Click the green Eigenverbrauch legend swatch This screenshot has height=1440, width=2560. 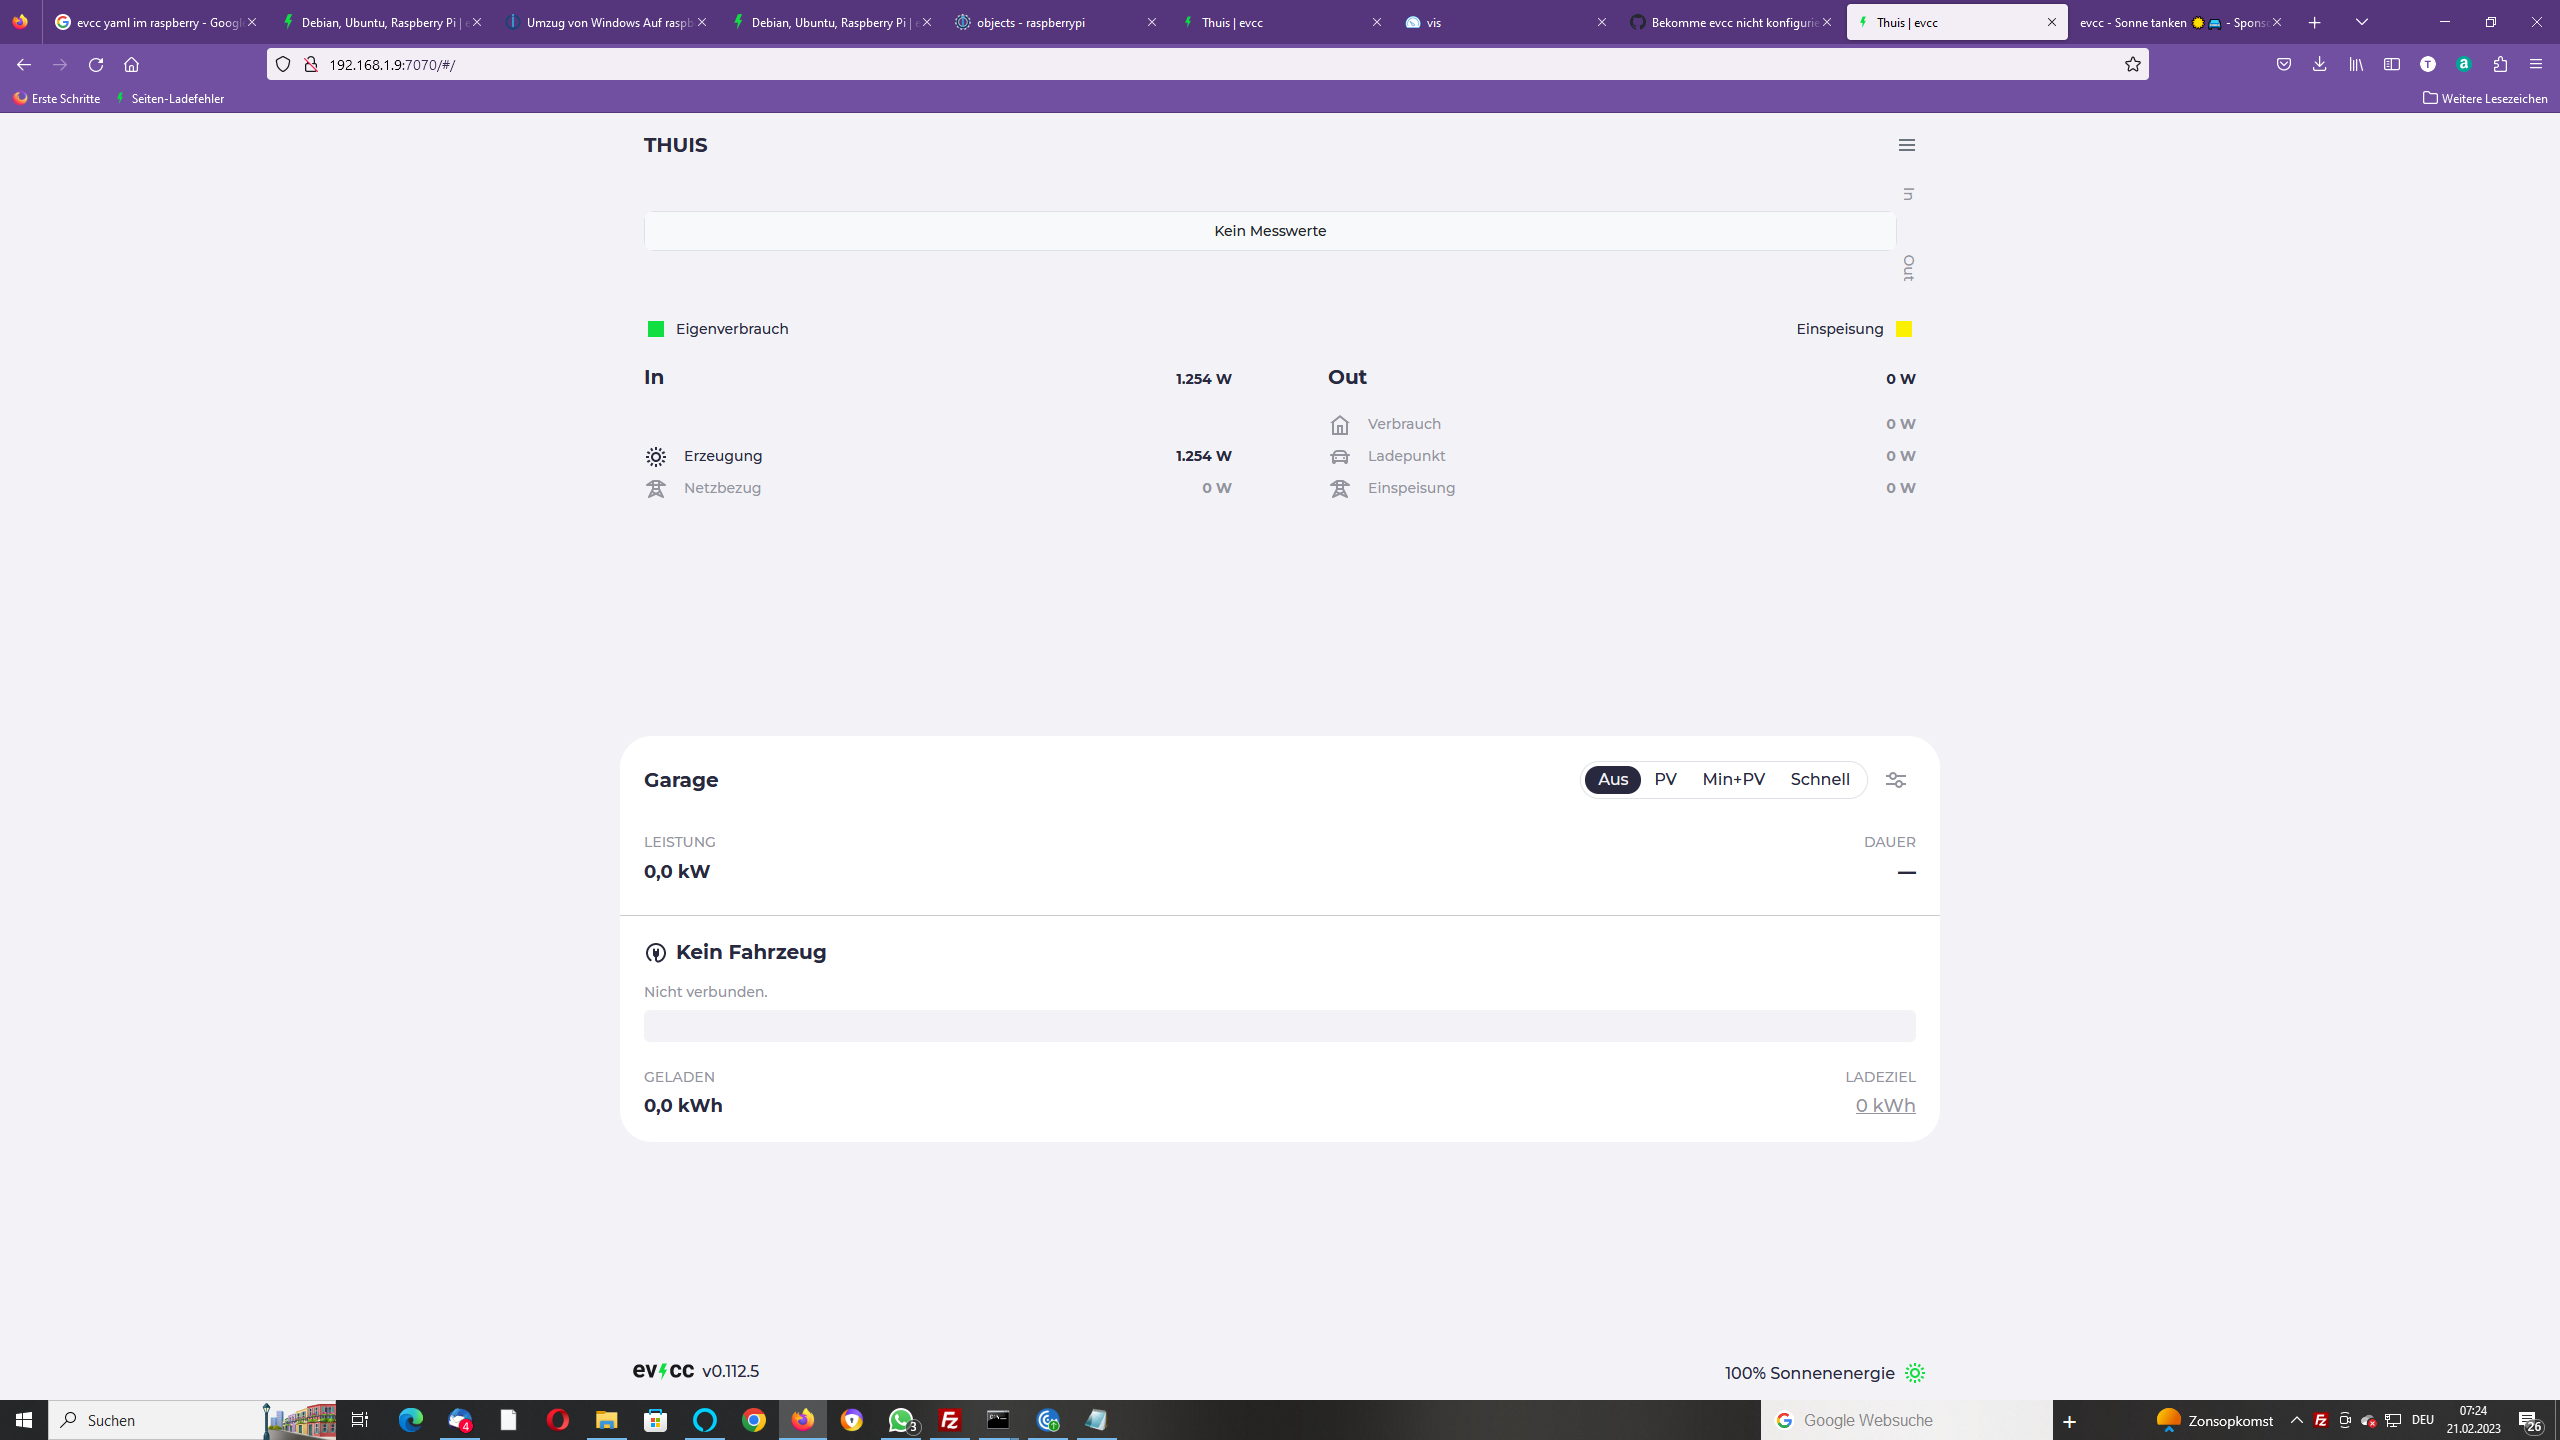[656, 329]
